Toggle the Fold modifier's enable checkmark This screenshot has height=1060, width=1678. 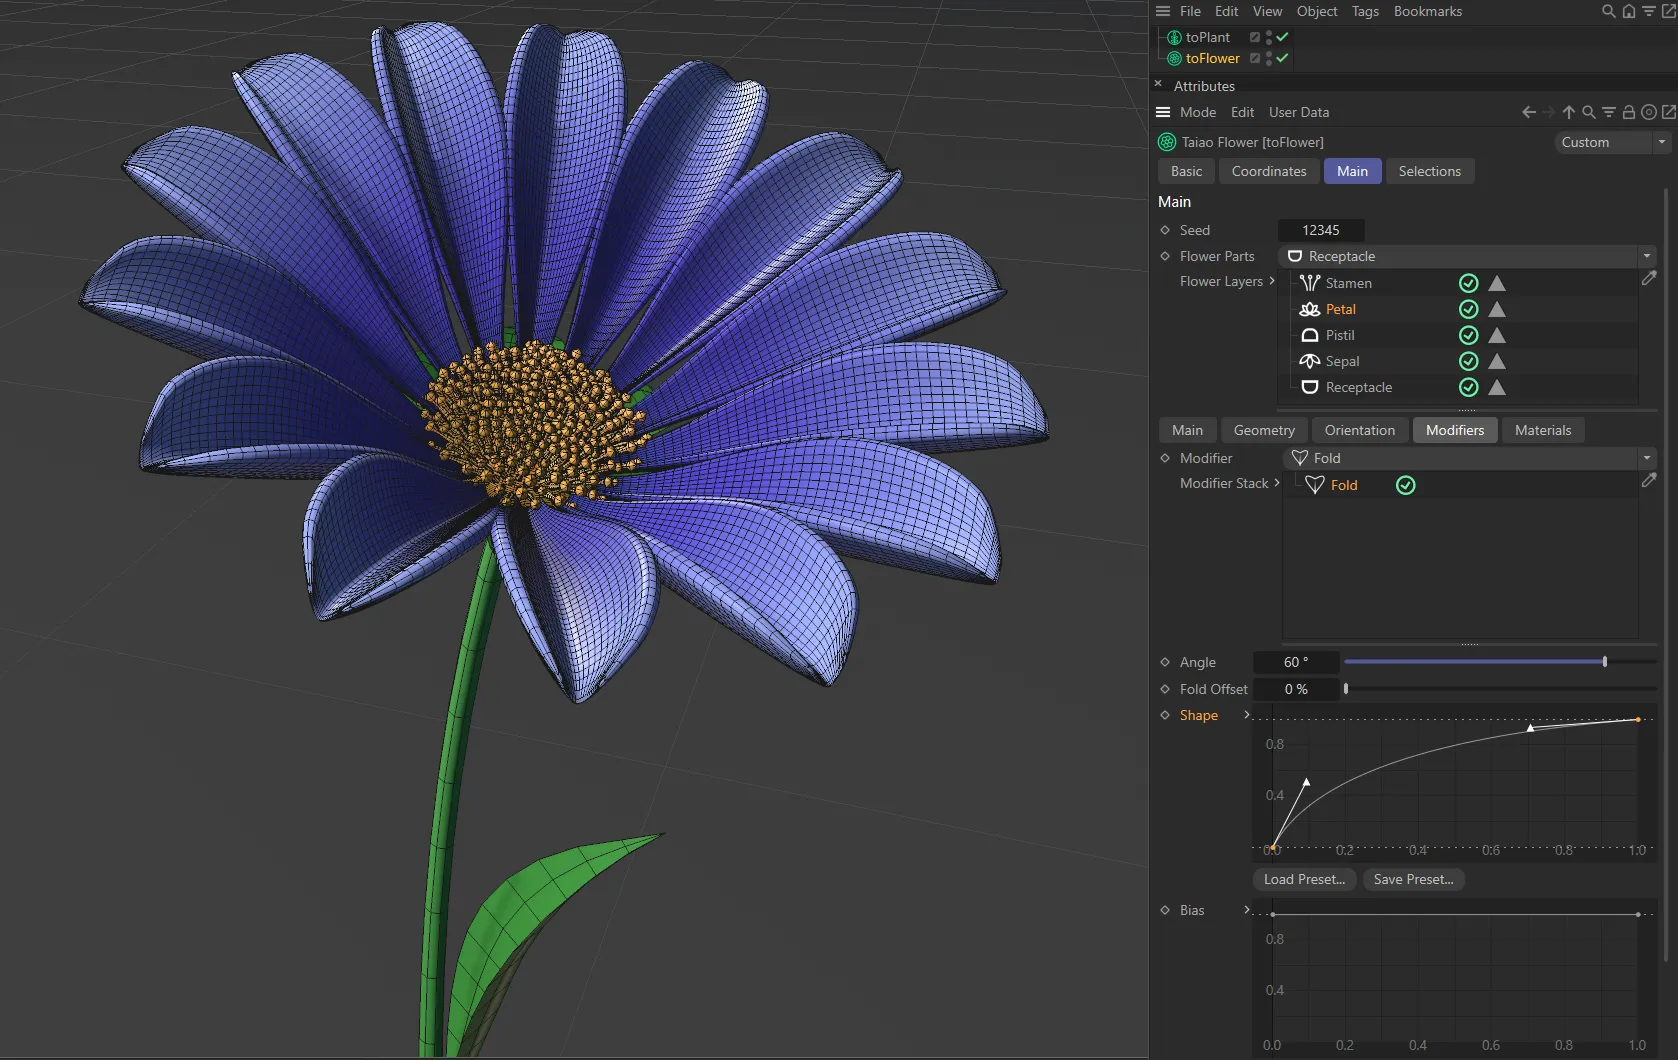tap(1405, 485)
